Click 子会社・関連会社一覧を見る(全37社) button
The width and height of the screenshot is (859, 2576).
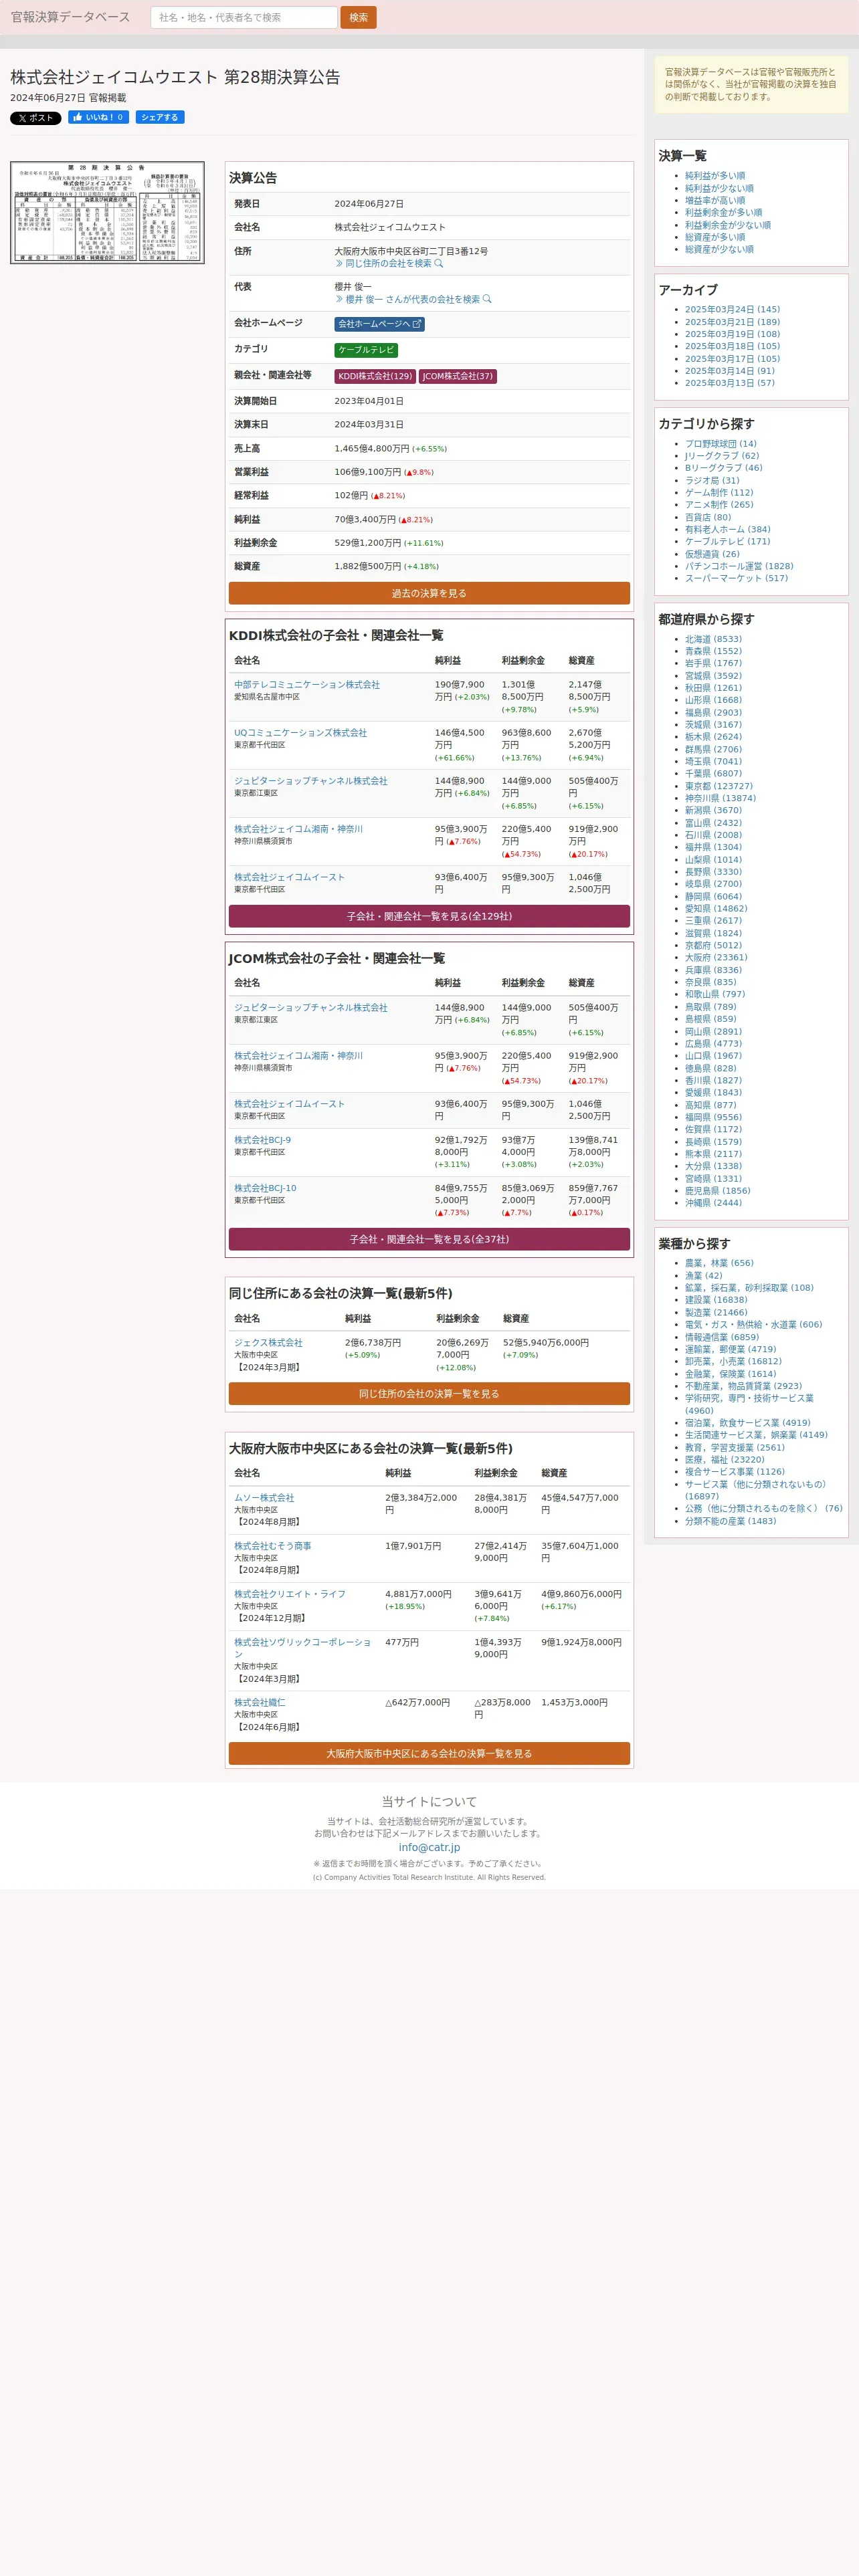(429, 1239)
